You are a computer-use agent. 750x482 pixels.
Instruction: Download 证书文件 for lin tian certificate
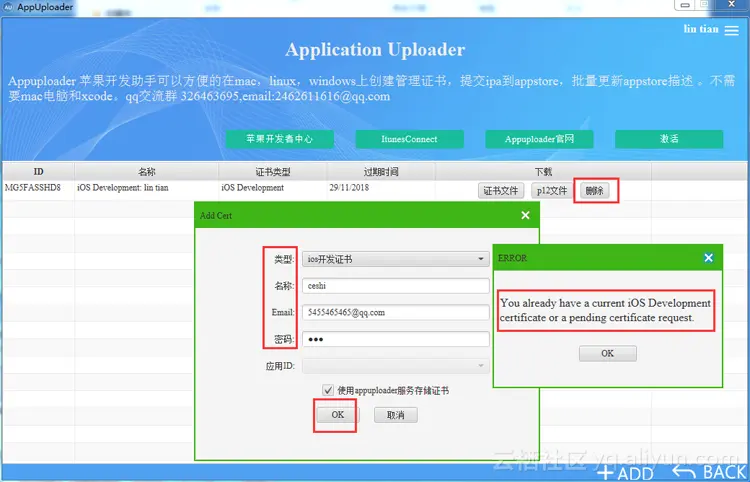click(501, 191)
